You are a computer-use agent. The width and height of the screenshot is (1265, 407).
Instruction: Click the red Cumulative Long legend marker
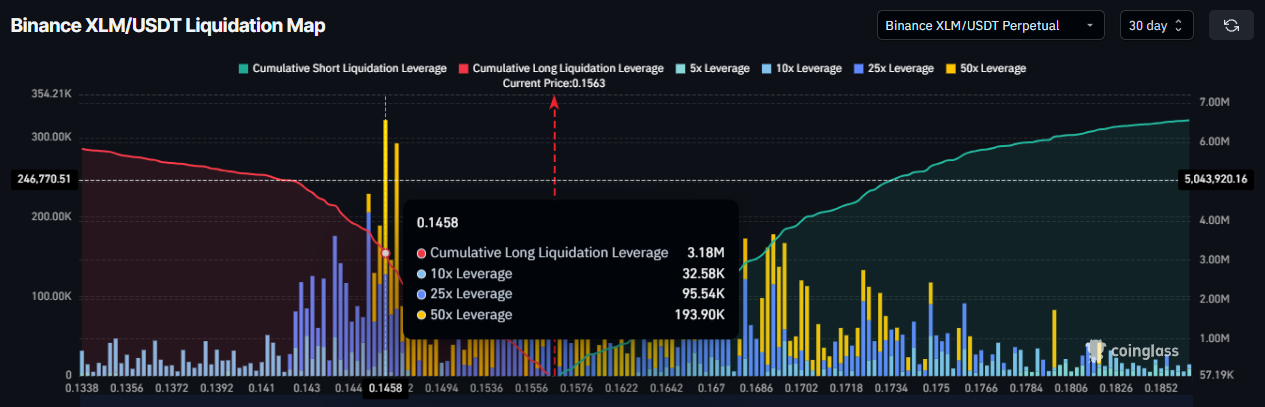point(463,69)
